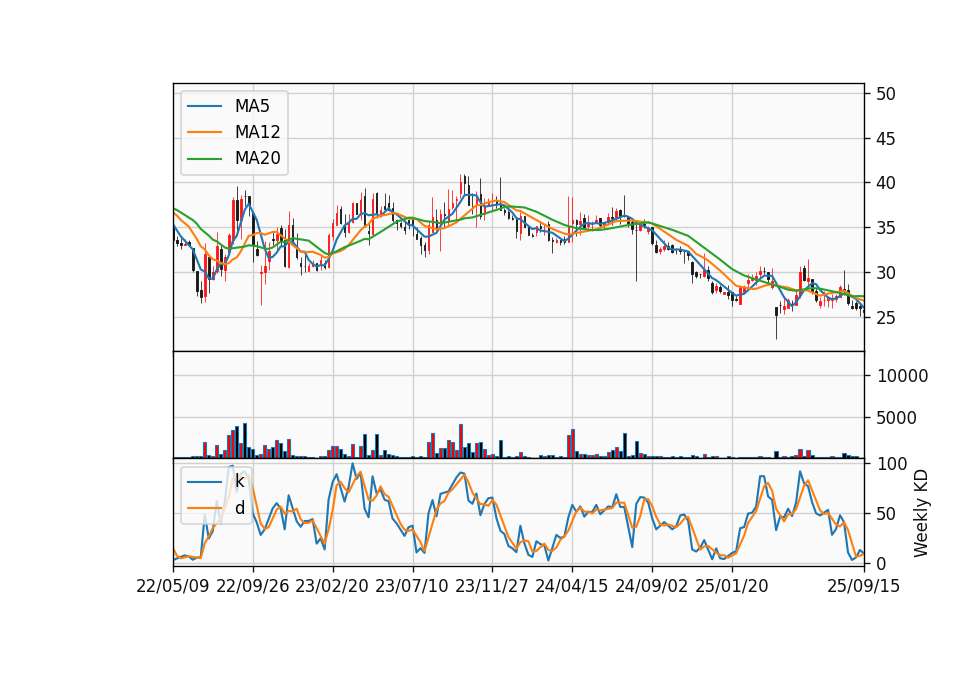Select the 25/09/15 date tick label
Screen dimensions: 960x690
pyautogui.click(x=864, y=586)
